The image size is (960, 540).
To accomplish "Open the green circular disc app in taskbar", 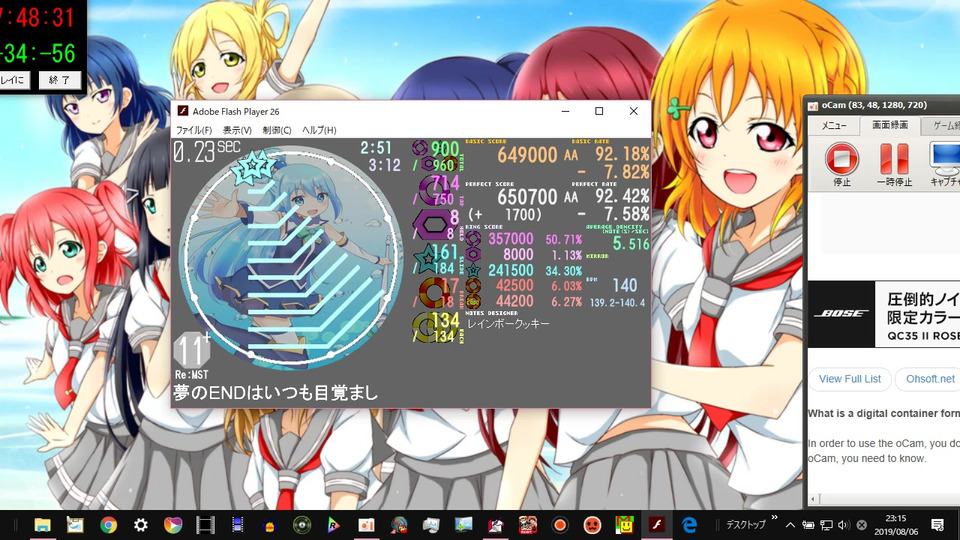I will [302, 525].
